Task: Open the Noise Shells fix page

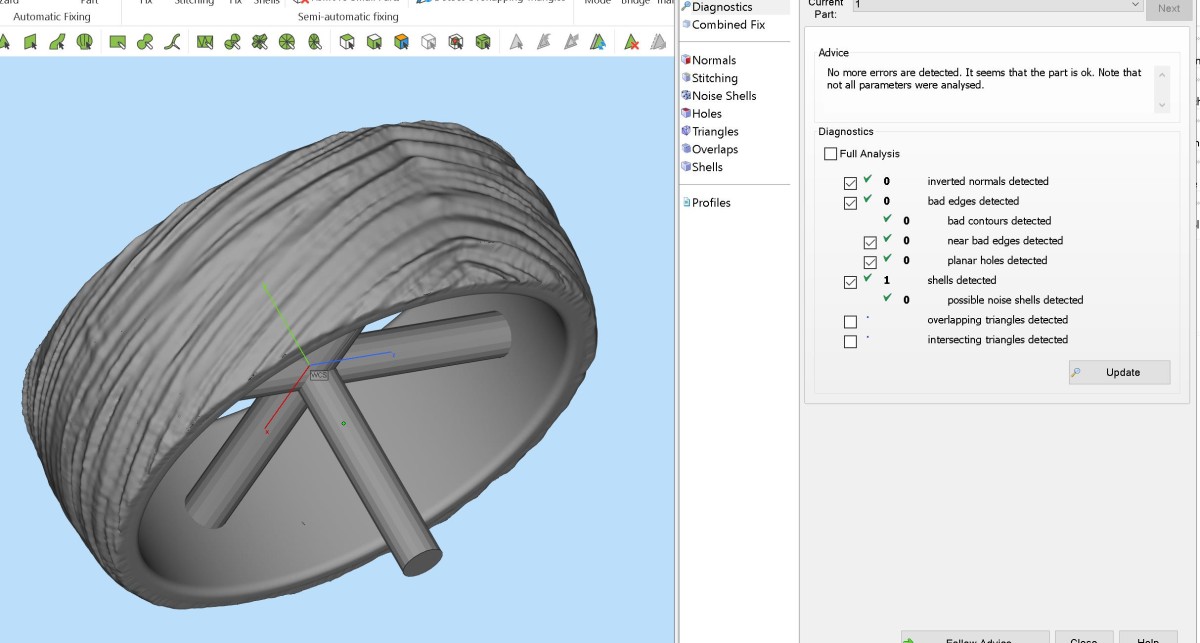Action: coord(724,96)
